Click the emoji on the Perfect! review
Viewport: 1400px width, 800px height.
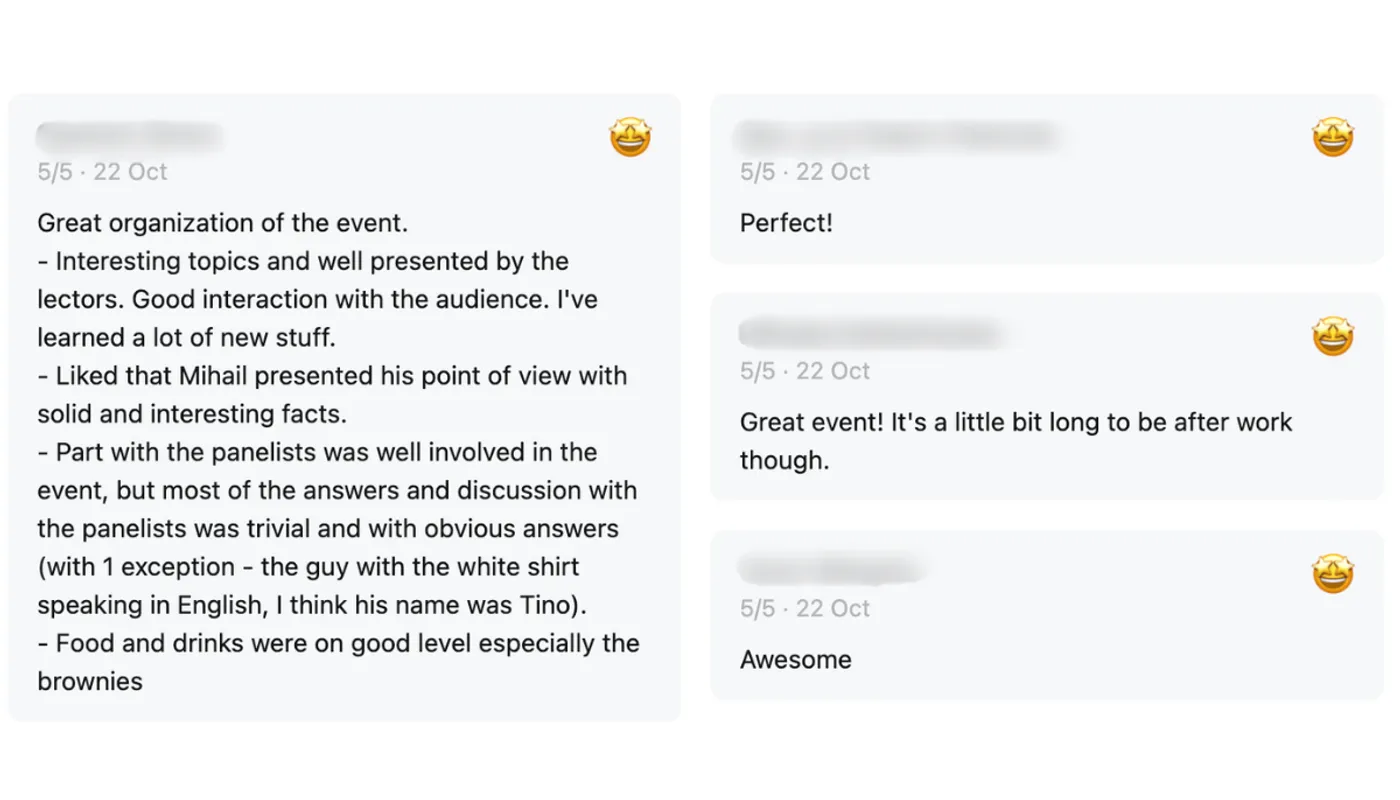[x=1333, y=137]
